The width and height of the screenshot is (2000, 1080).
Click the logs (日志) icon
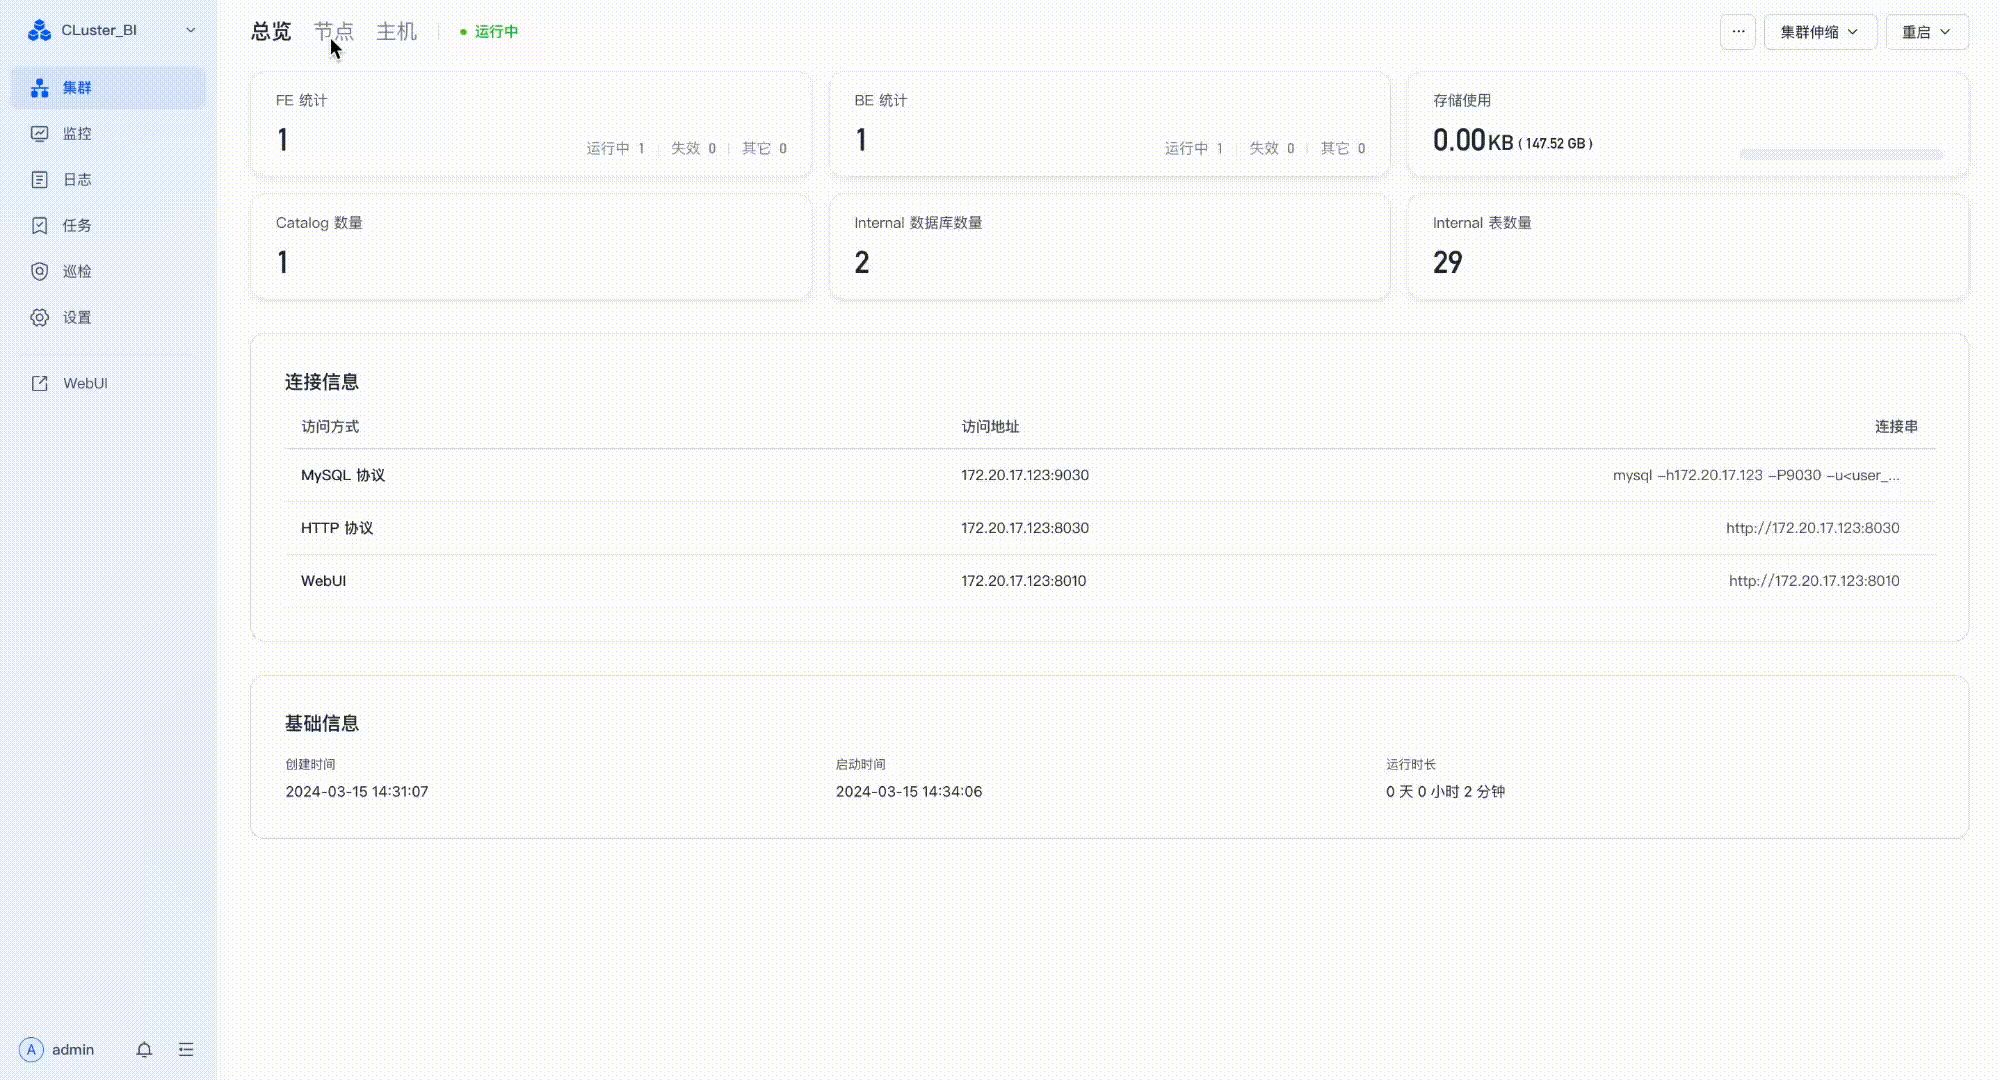(40, 180)
